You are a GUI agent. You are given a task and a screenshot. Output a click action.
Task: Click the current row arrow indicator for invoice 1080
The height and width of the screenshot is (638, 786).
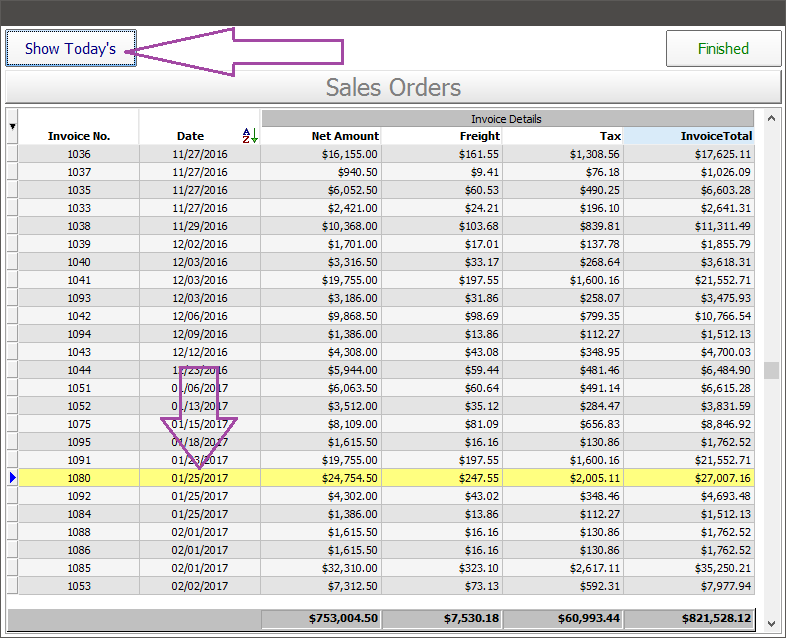click(x=12, y=478)
